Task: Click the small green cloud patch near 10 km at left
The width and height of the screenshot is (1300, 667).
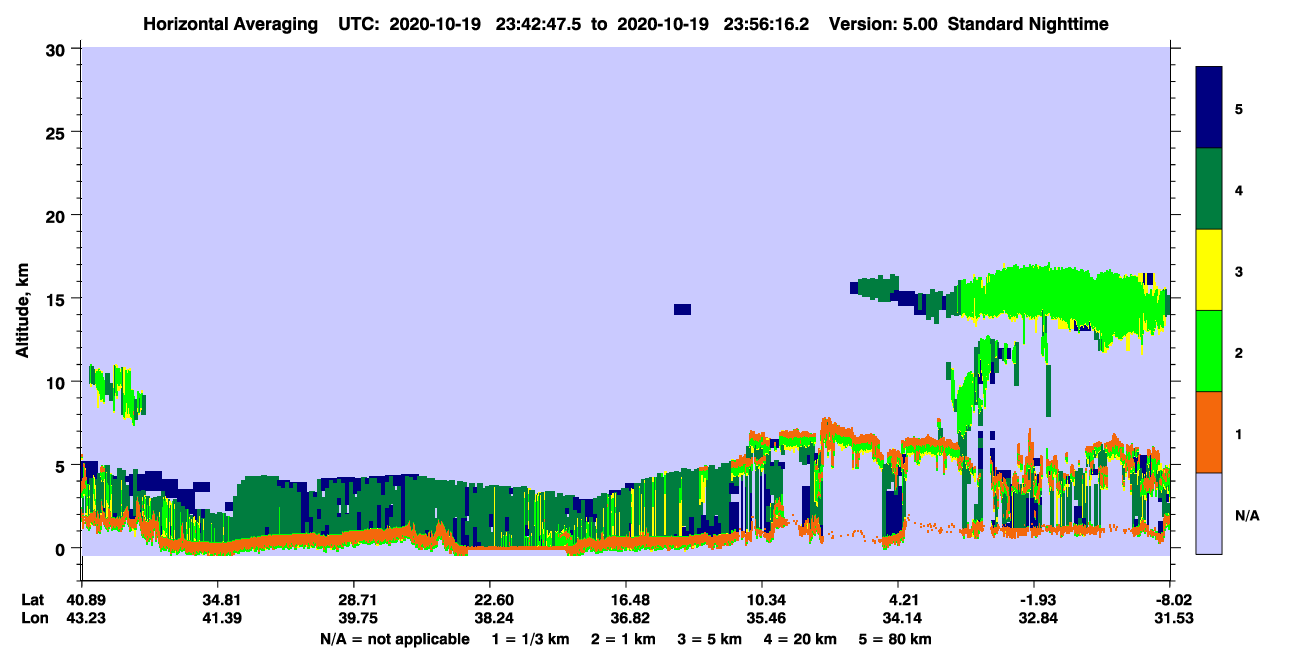Action: [116, 392]
